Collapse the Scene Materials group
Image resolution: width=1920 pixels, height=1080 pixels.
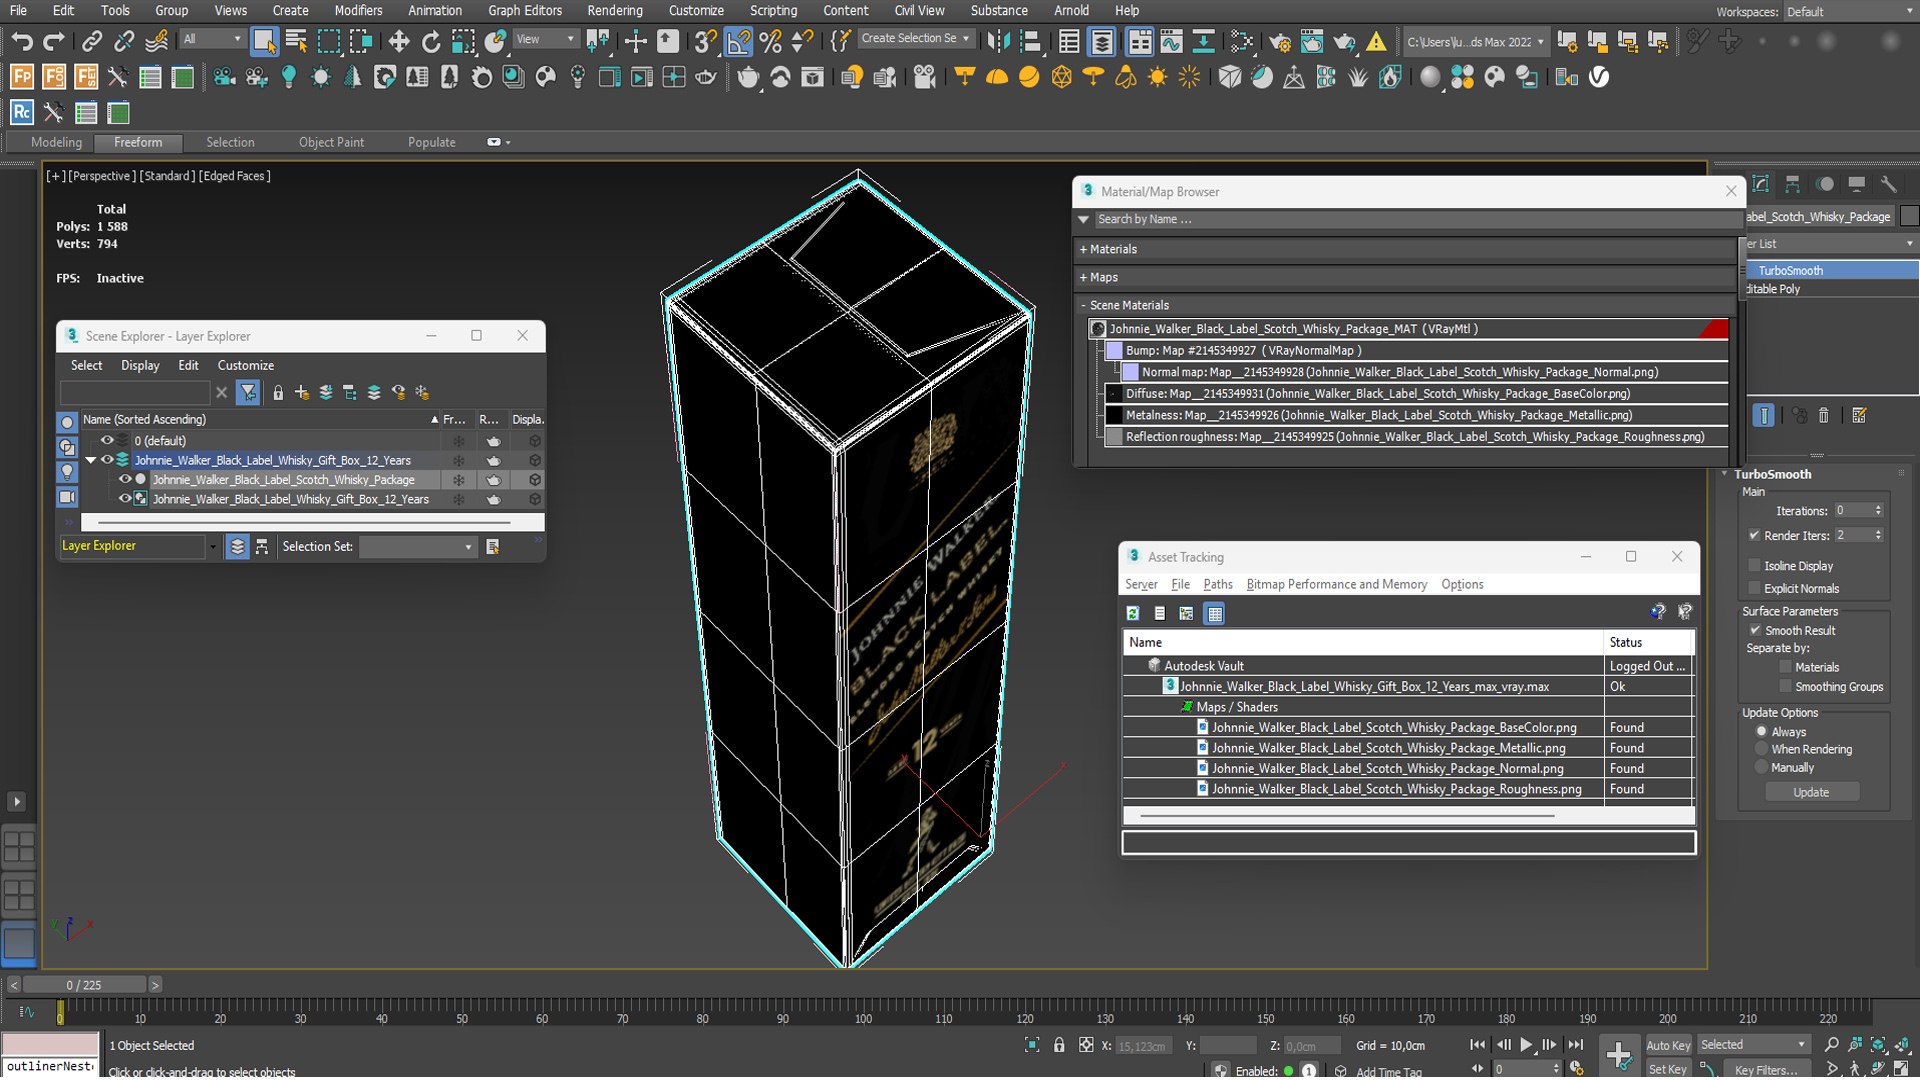(x=1083, y=305)
